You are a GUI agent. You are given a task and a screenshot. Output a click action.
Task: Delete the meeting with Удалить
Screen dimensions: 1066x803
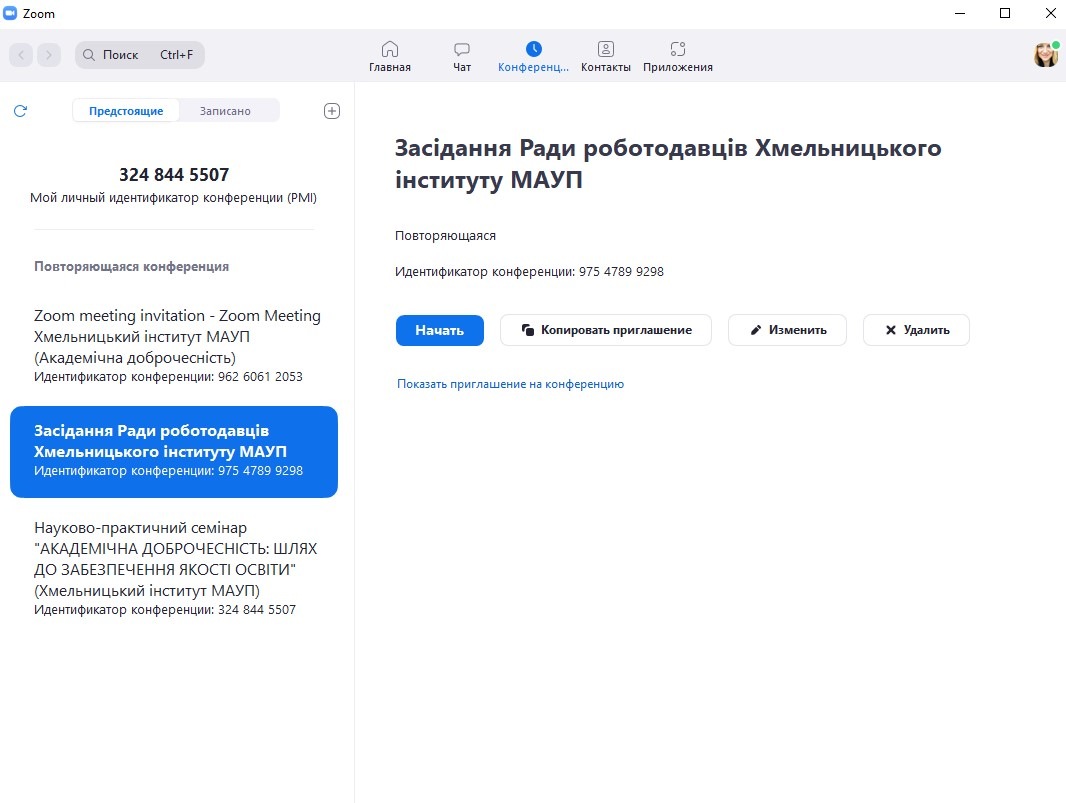click(x=916, y=330)
